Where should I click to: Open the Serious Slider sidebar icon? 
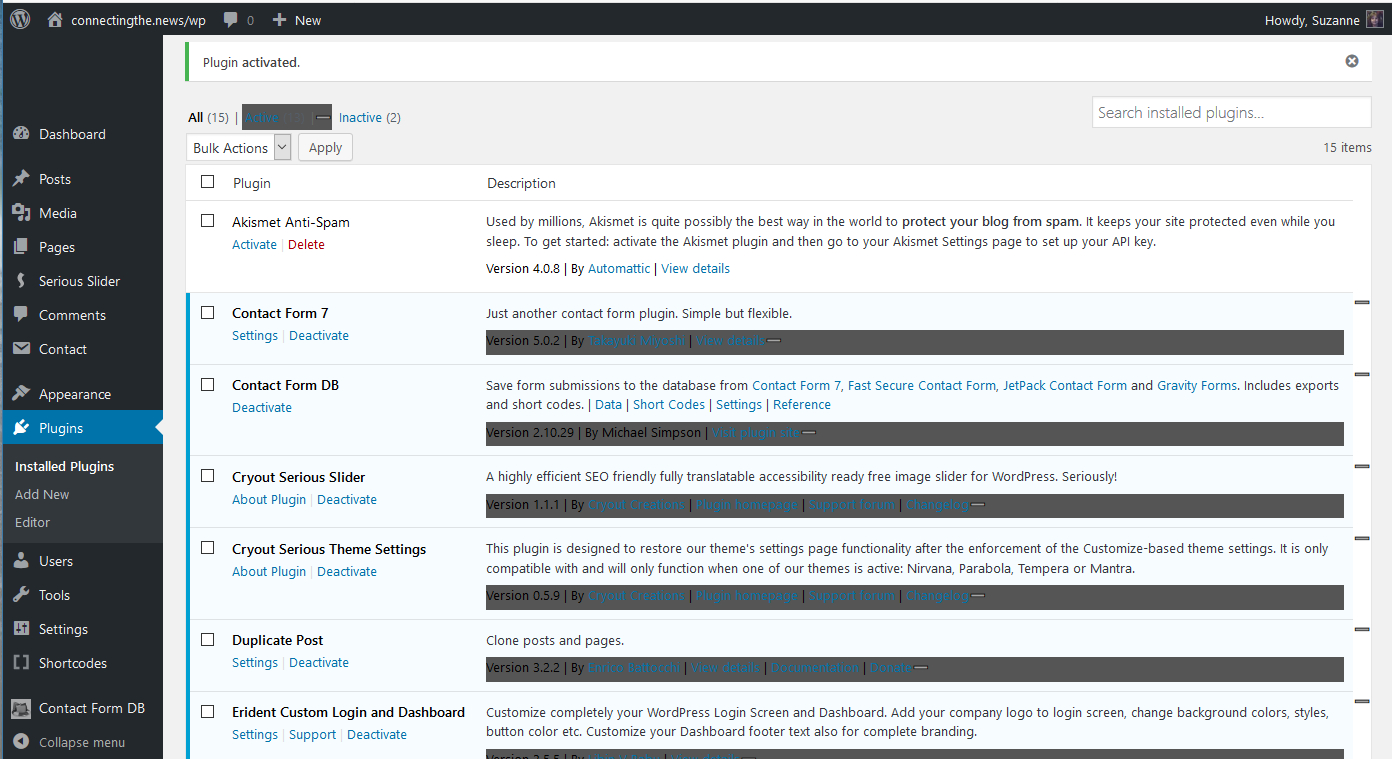pos(21,281)
